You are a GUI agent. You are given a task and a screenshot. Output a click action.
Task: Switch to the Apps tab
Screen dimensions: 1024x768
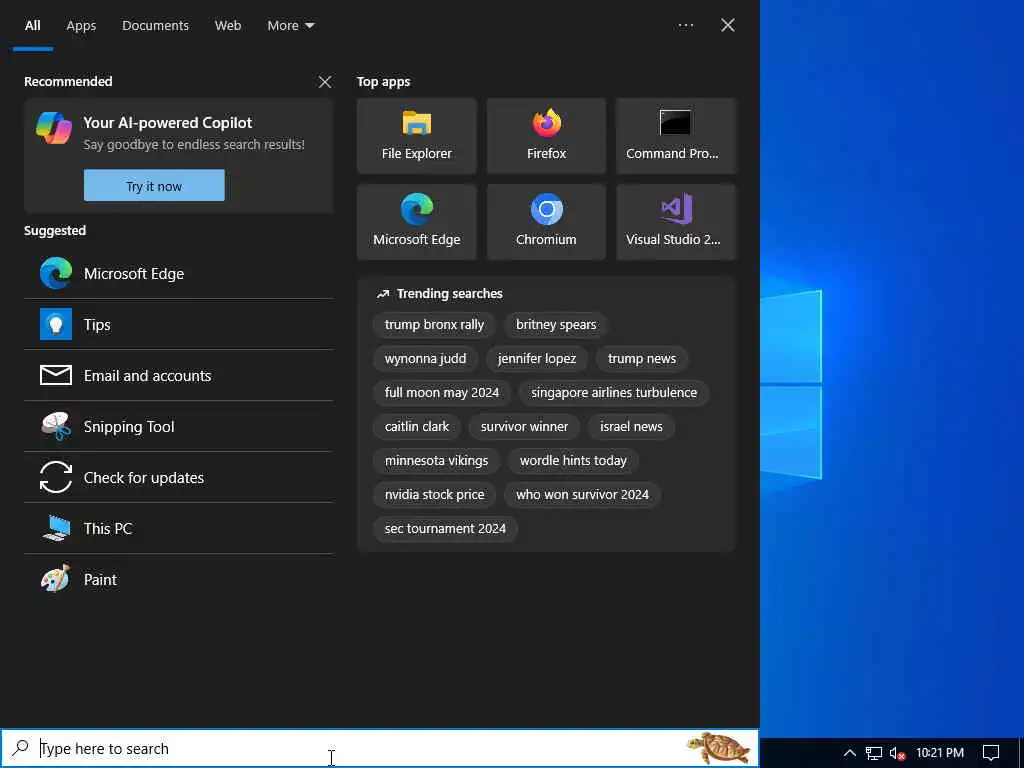click(81, 25)
